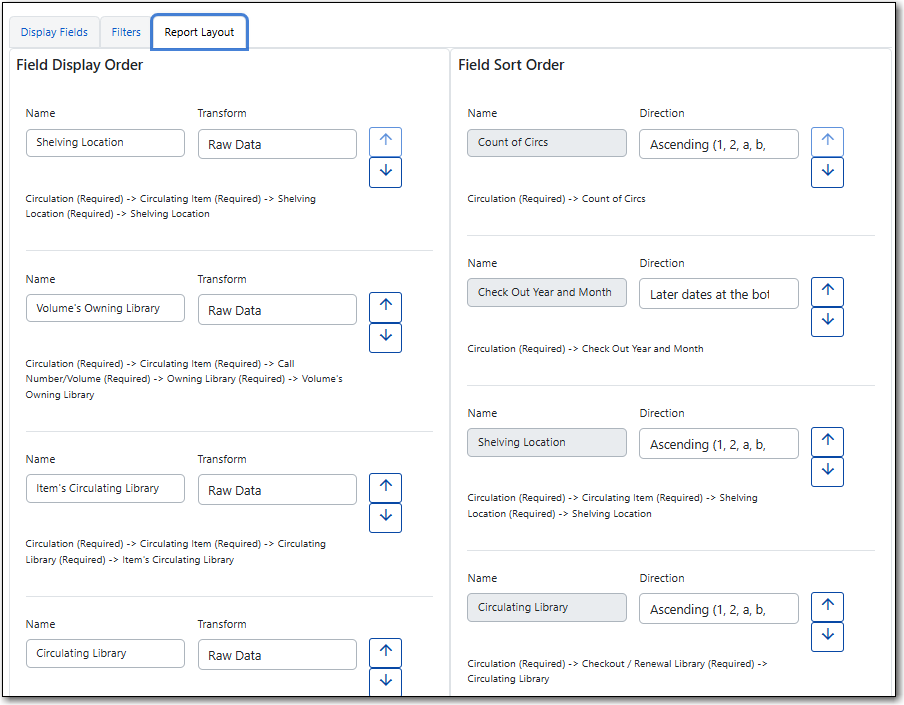Move Volume's Owning Library field down
This screenshot has width=904, height=705.
pyautogui.click(x=385, y=337)
